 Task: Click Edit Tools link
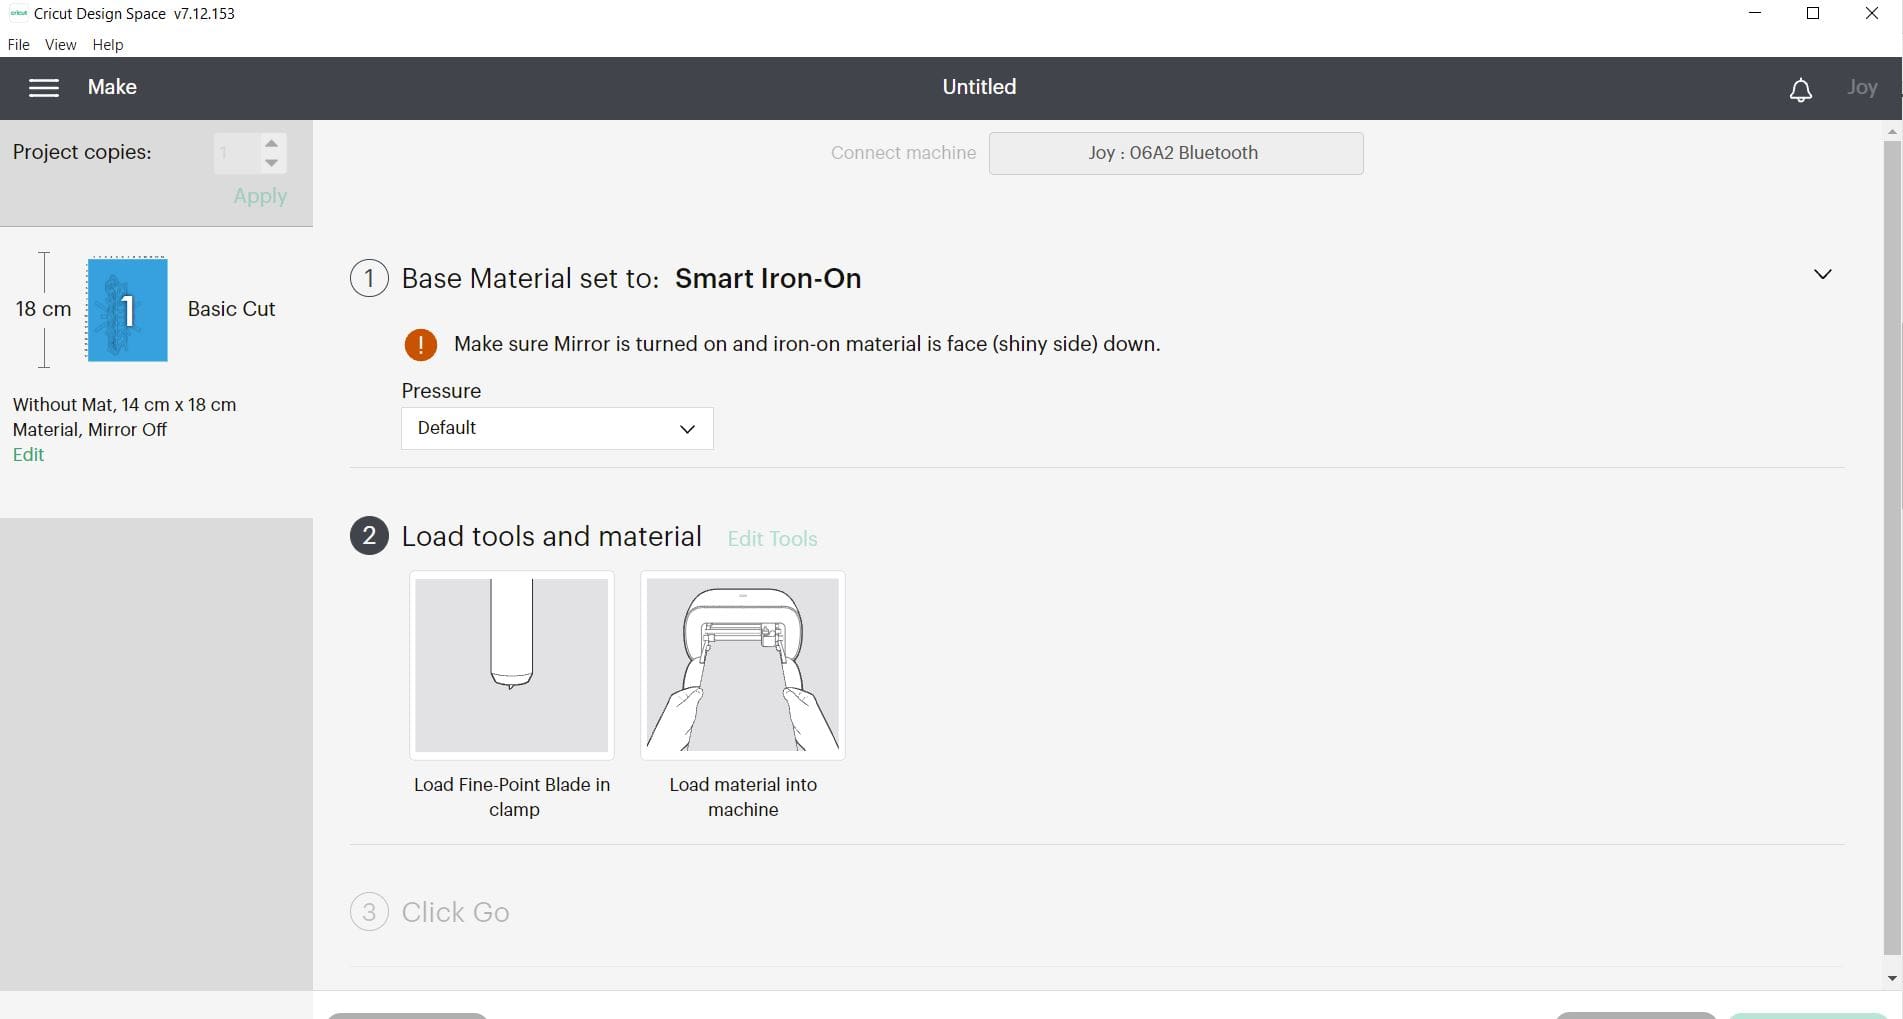[772, 539]
